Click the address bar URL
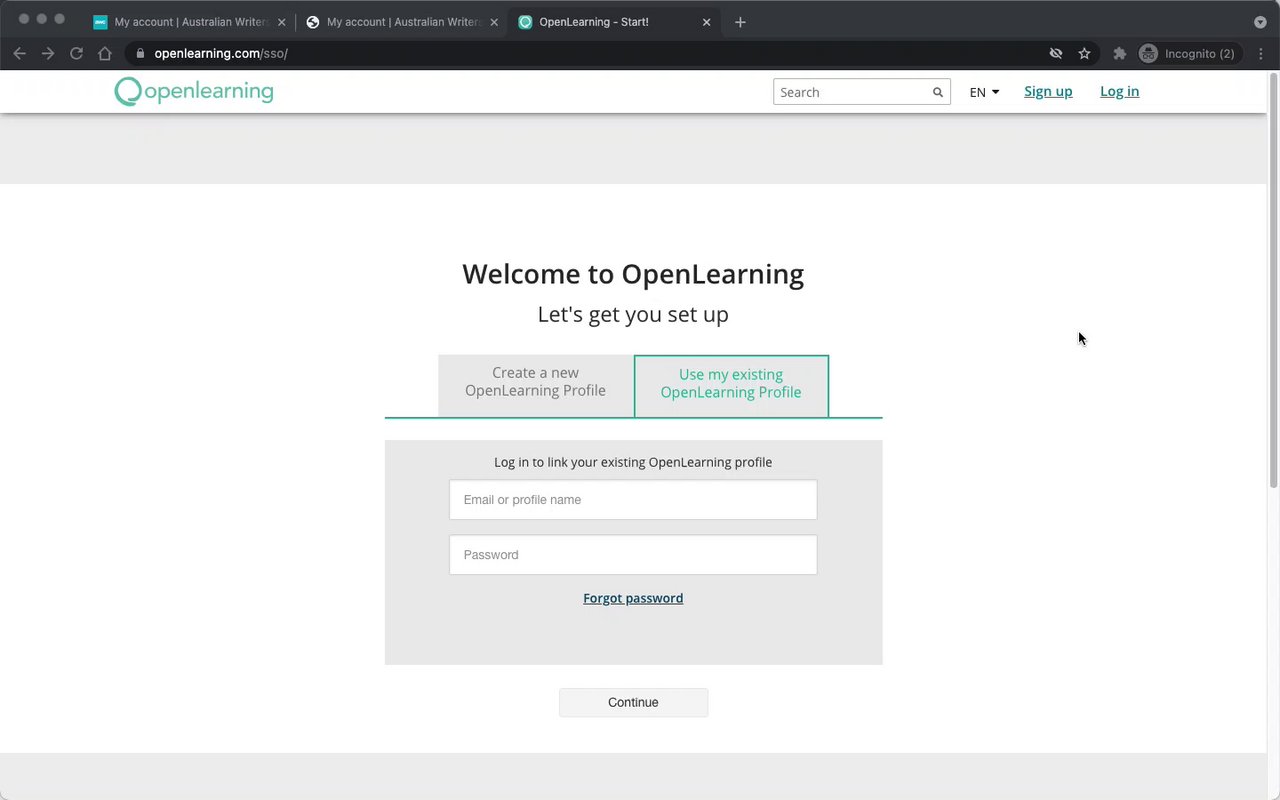This screenshot has height=800, width=1280. [221, 53]
